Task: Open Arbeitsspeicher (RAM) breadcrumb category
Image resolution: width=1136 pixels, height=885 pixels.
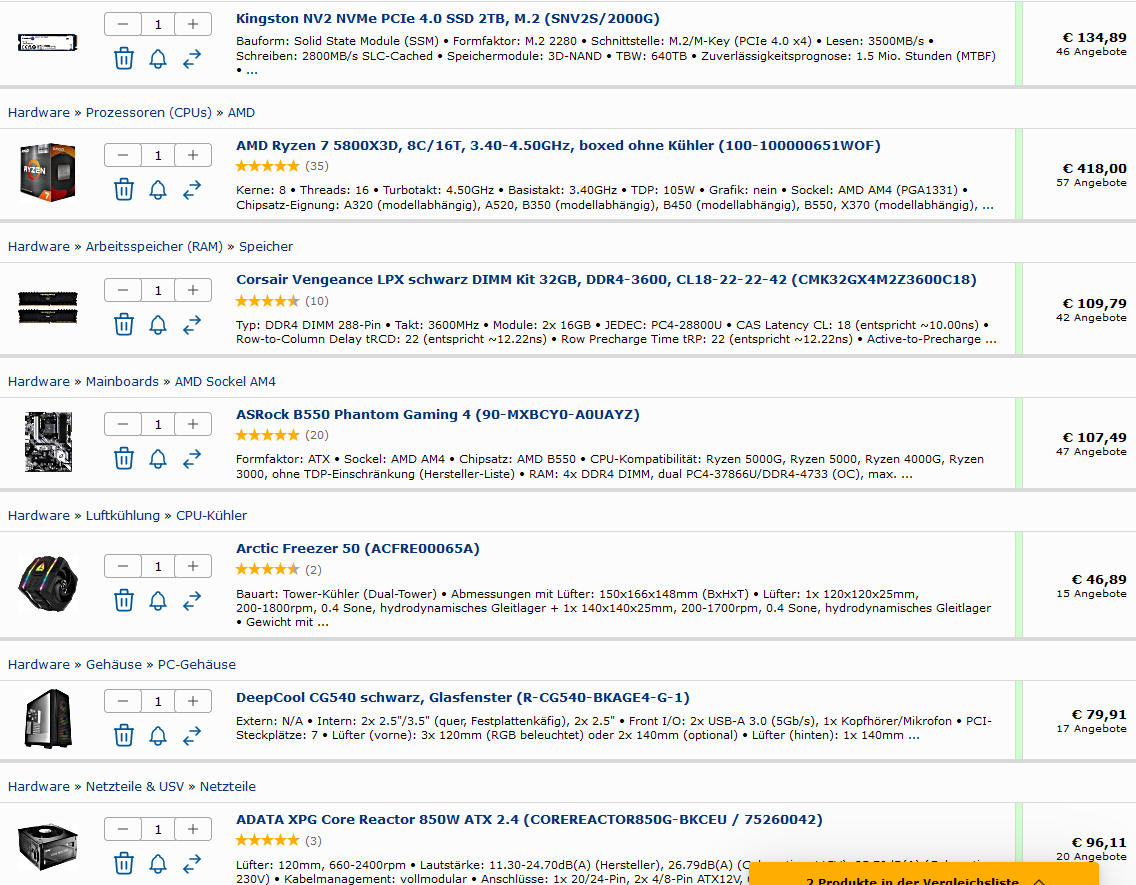Action: 154,247
